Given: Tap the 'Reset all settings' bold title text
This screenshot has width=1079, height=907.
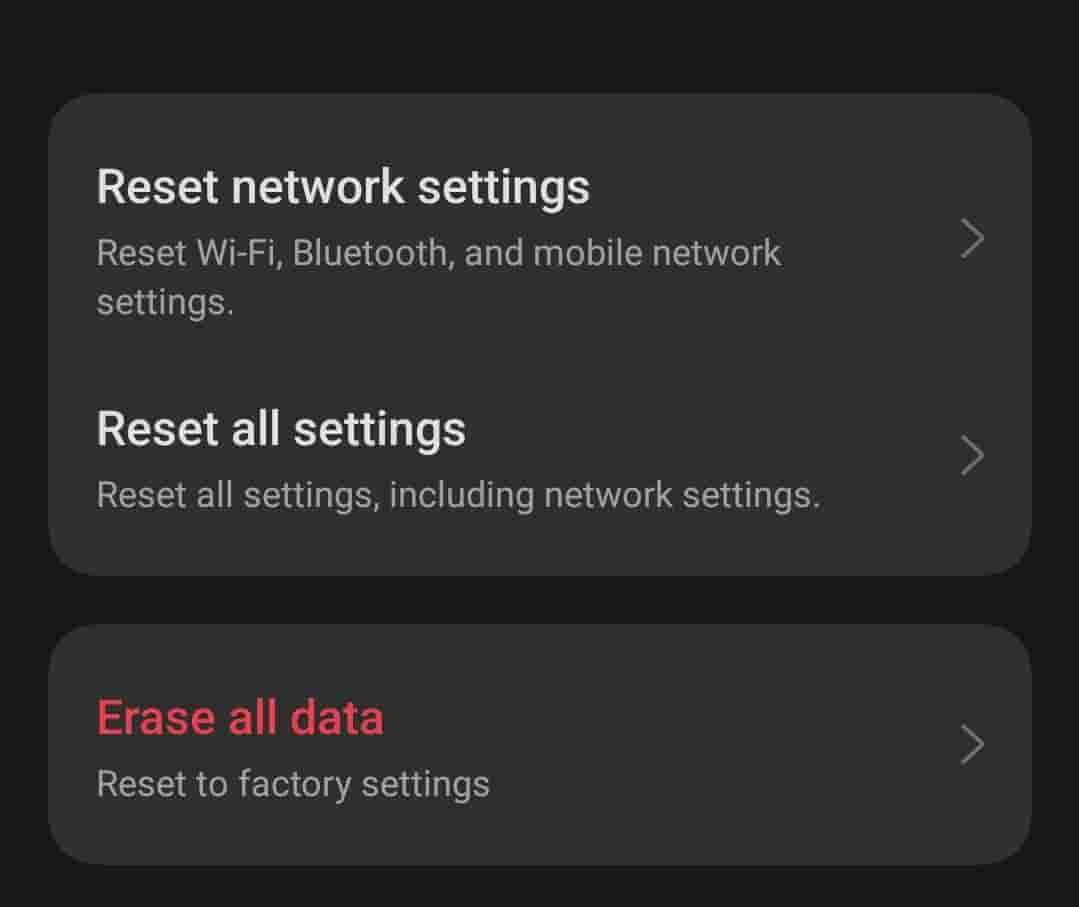Looking at the screenshot, I should [281, 429].
